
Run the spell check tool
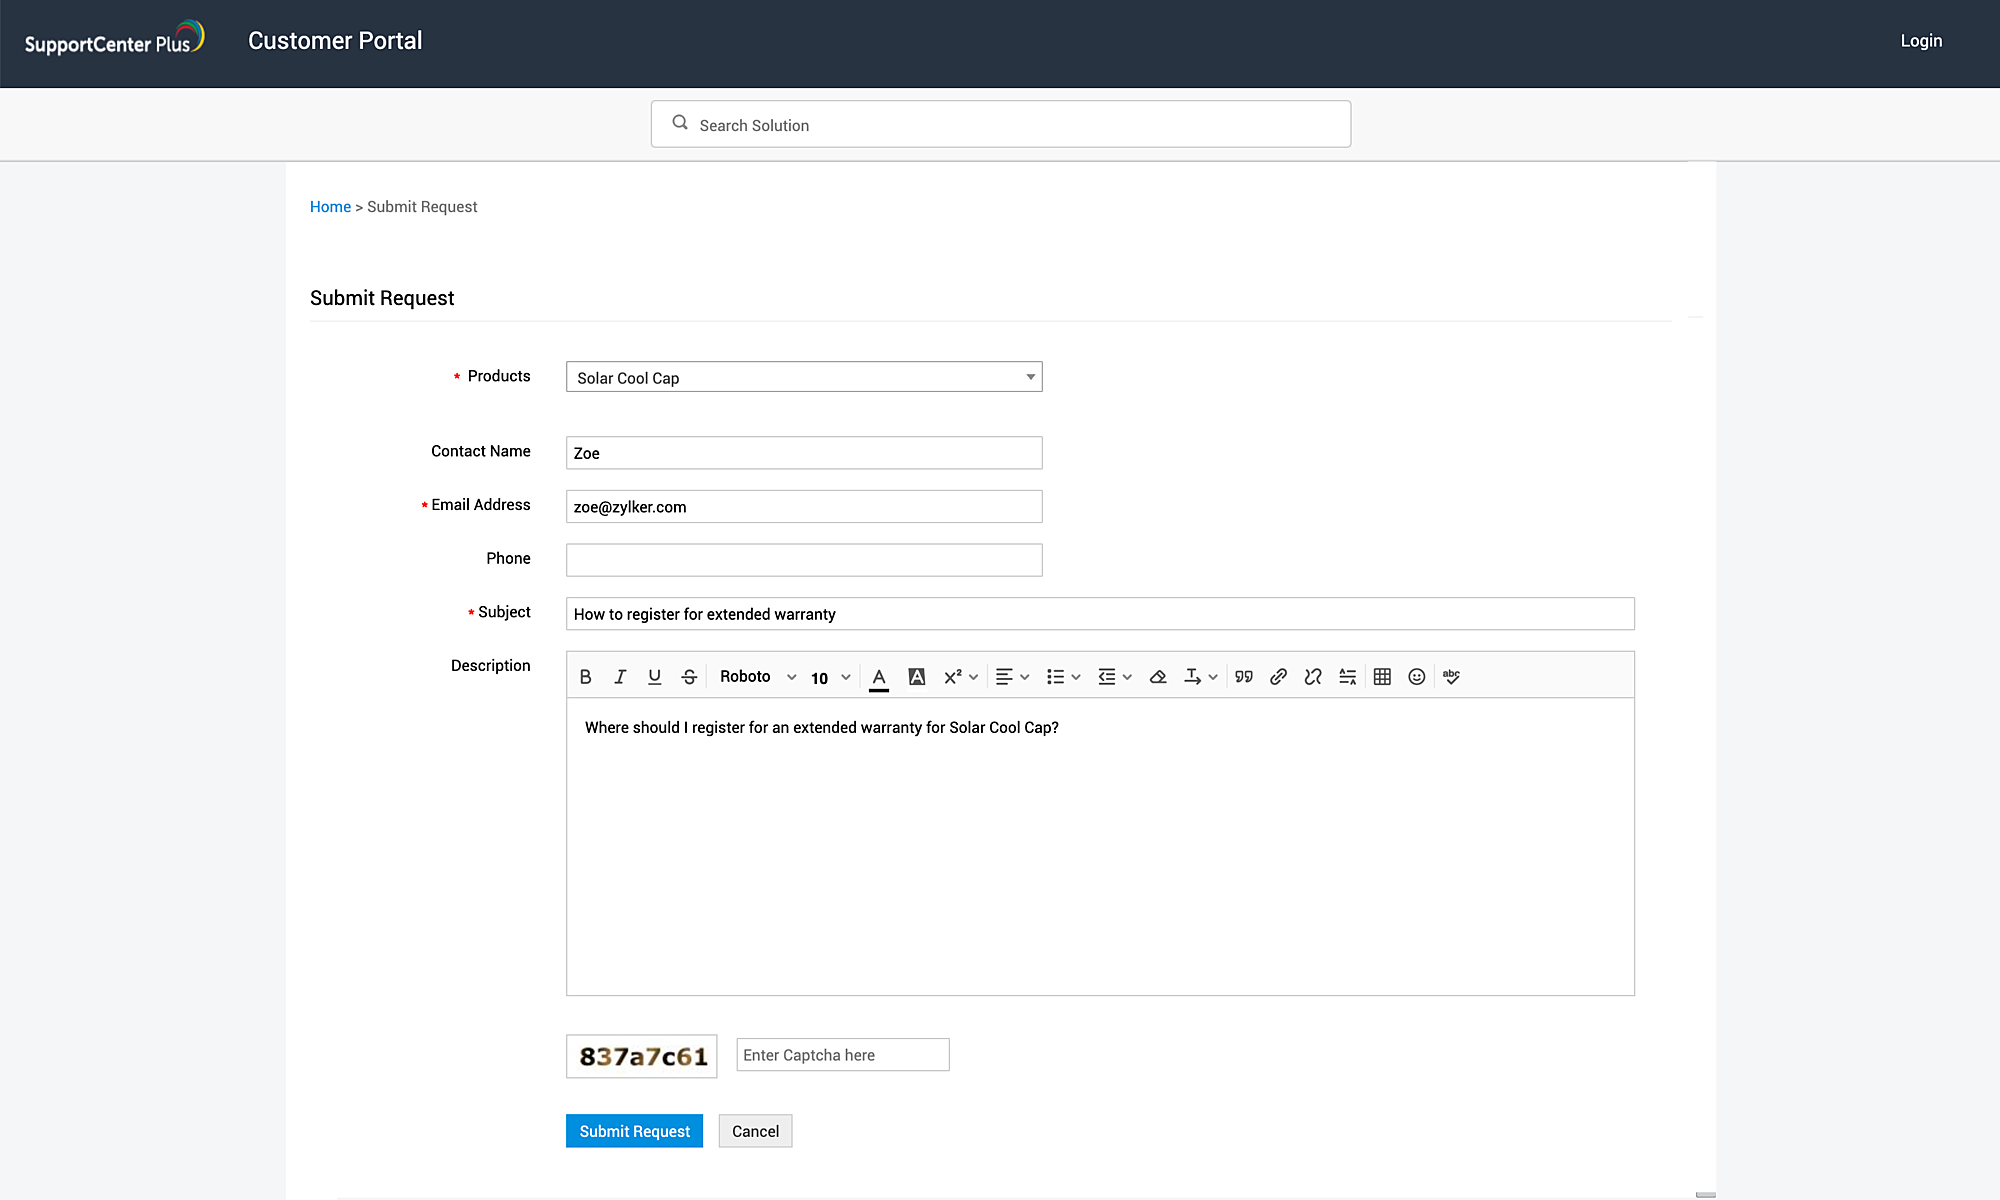tap(1451, 677)
